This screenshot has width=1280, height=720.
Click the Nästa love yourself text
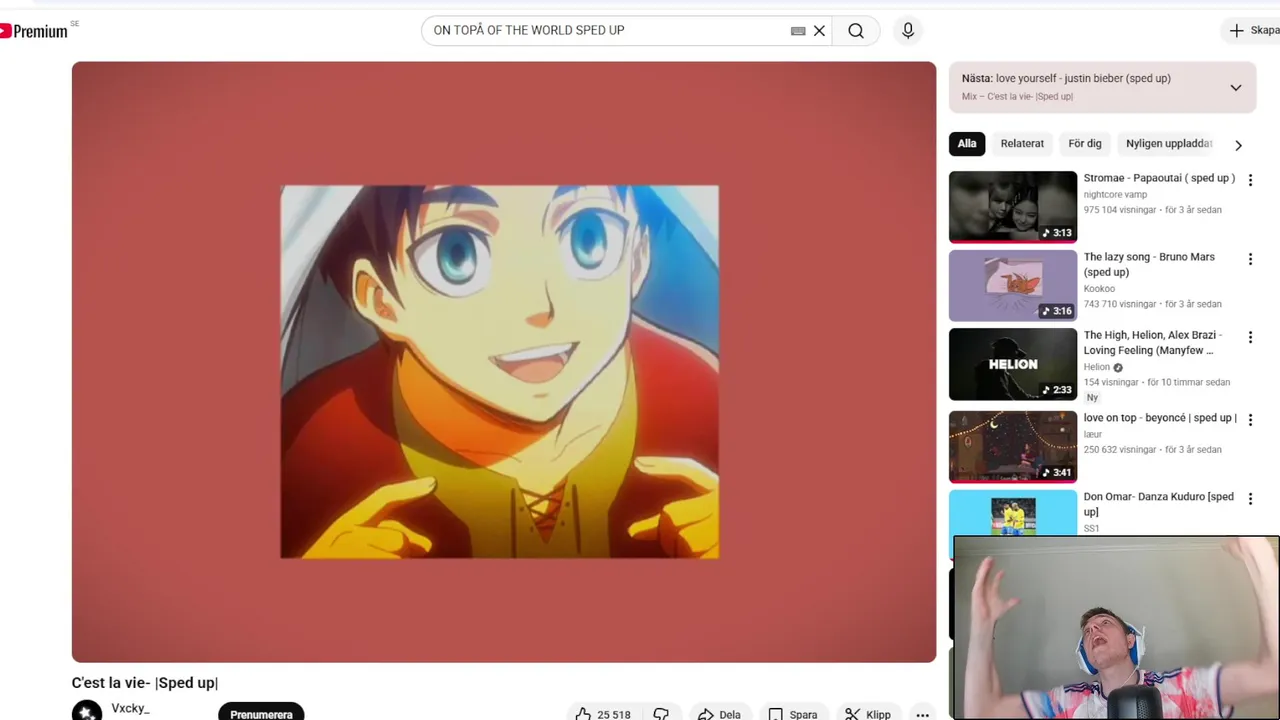click(x=1066, y=78)
